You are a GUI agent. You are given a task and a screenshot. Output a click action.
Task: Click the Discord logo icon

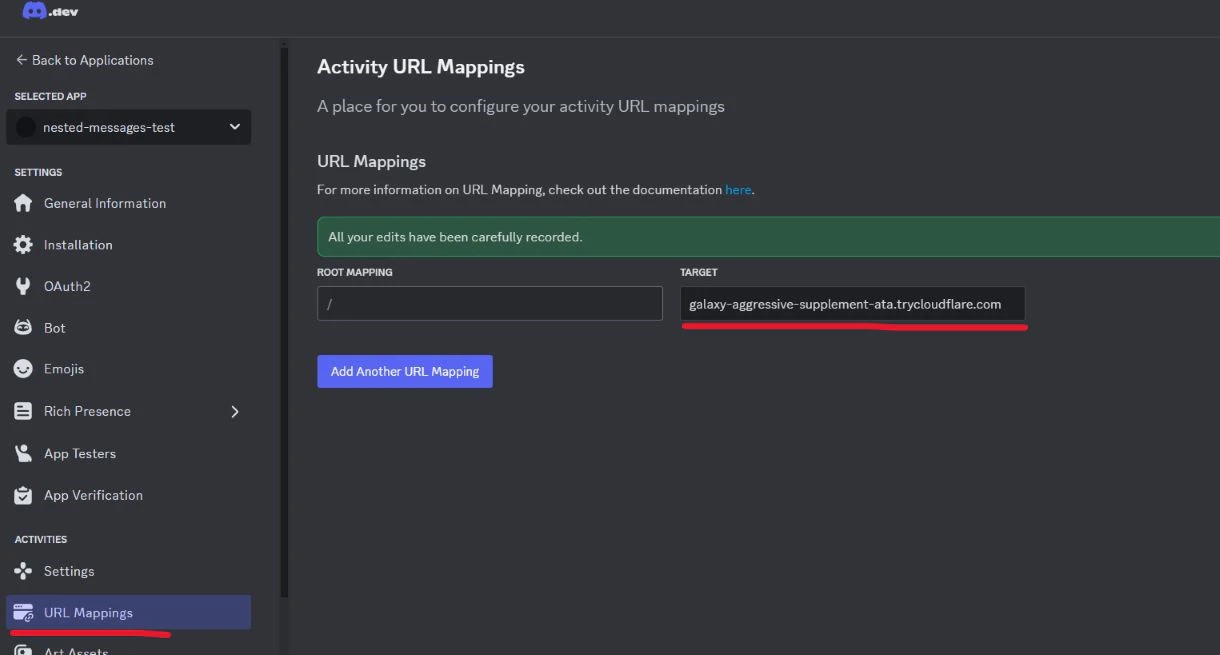point(35,11)
